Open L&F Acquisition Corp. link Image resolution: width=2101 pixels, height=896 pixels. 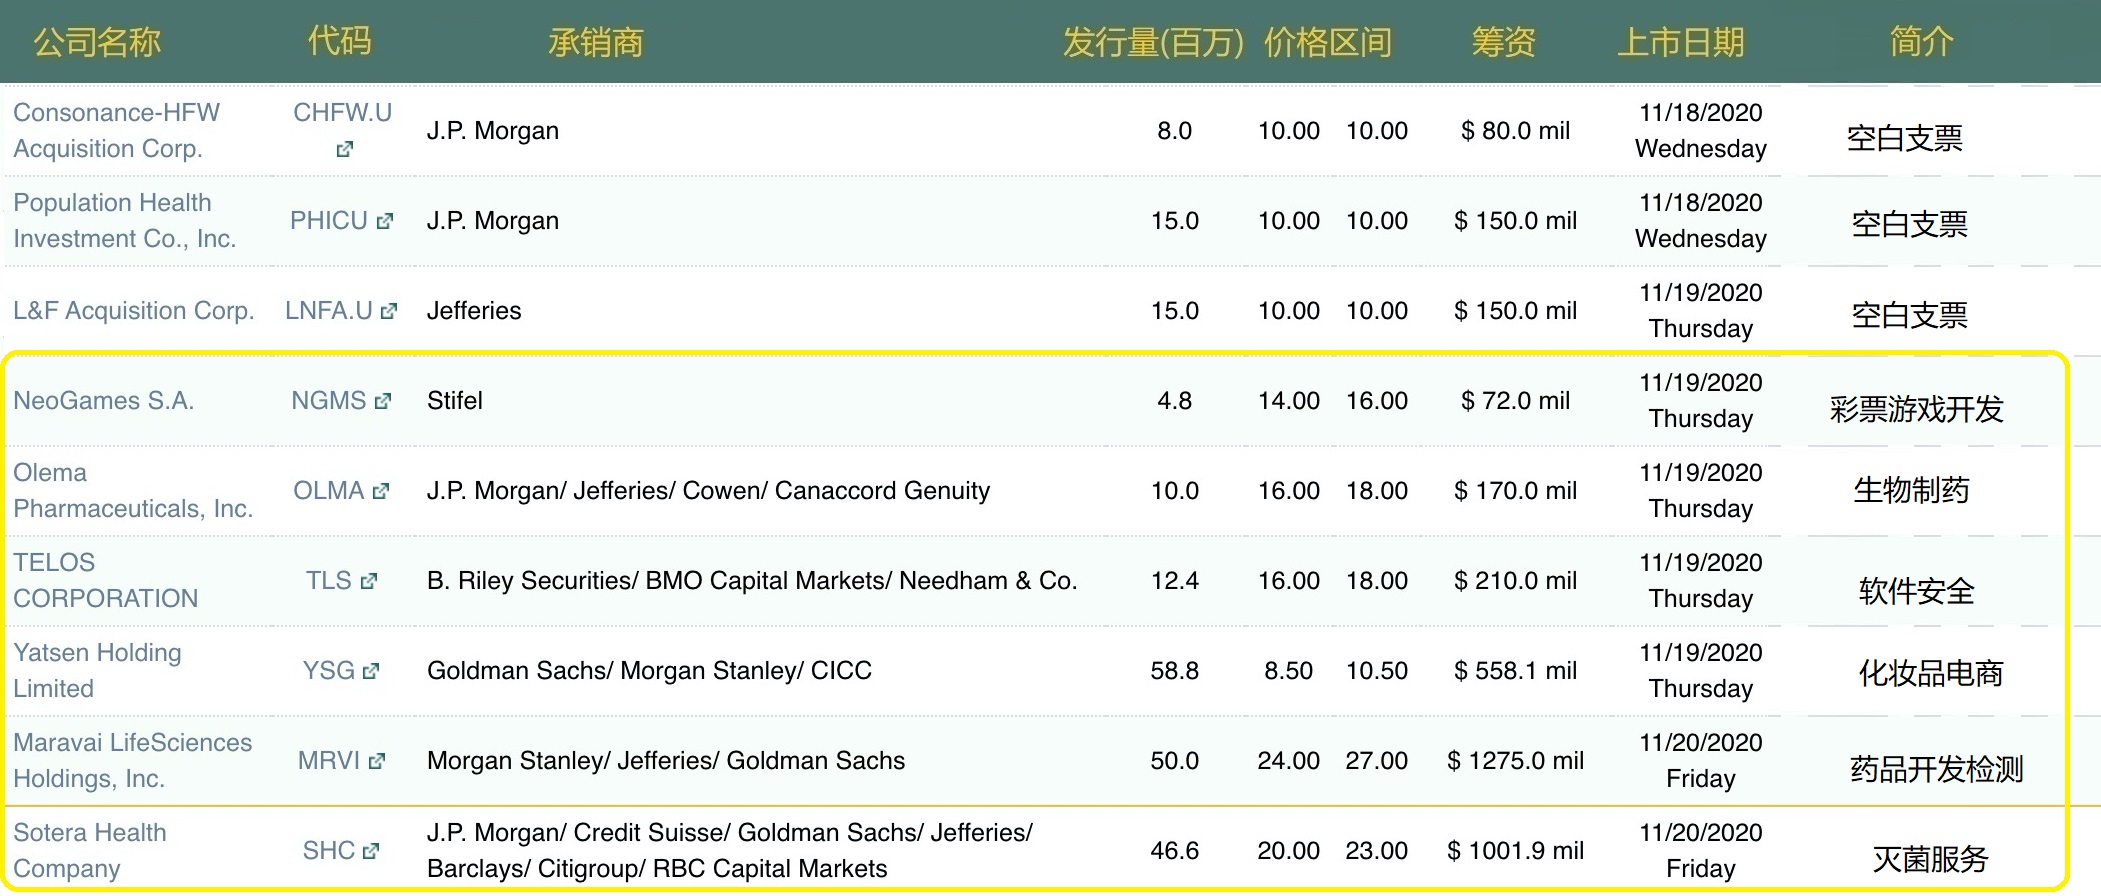[134, 311]
